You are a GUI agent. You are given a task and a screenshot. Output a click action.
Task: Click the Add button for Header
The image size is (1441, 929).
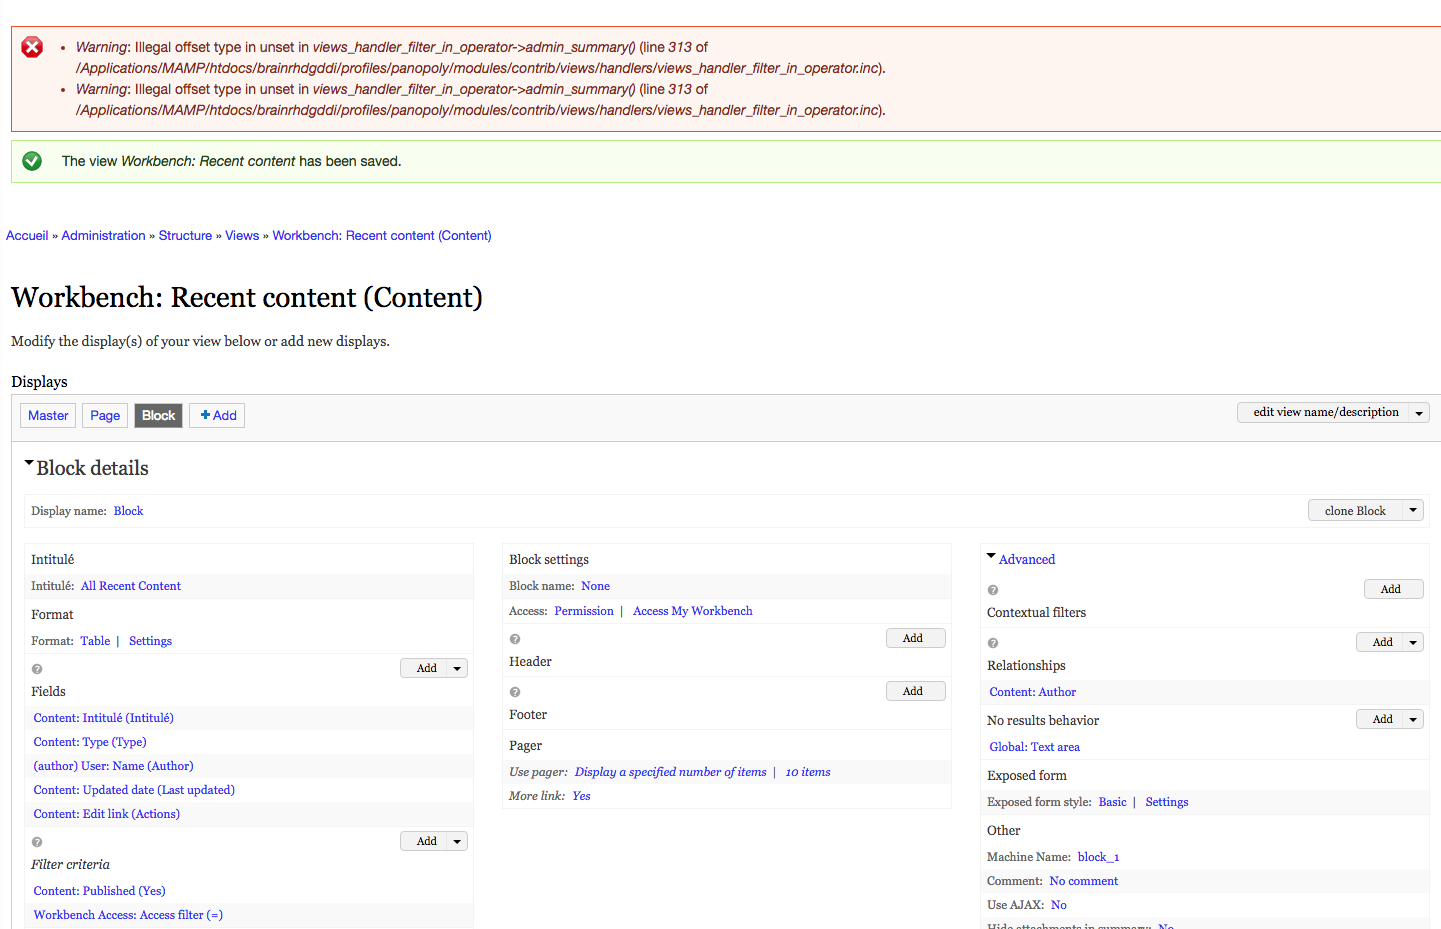pos(914,638)
